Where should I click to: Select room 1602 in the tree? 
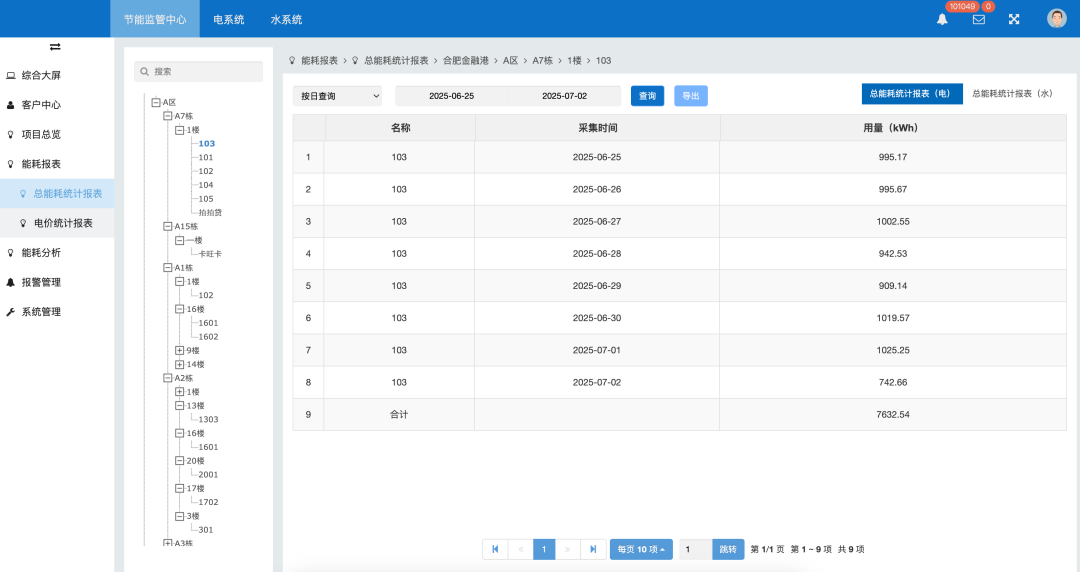coord(208,336)
